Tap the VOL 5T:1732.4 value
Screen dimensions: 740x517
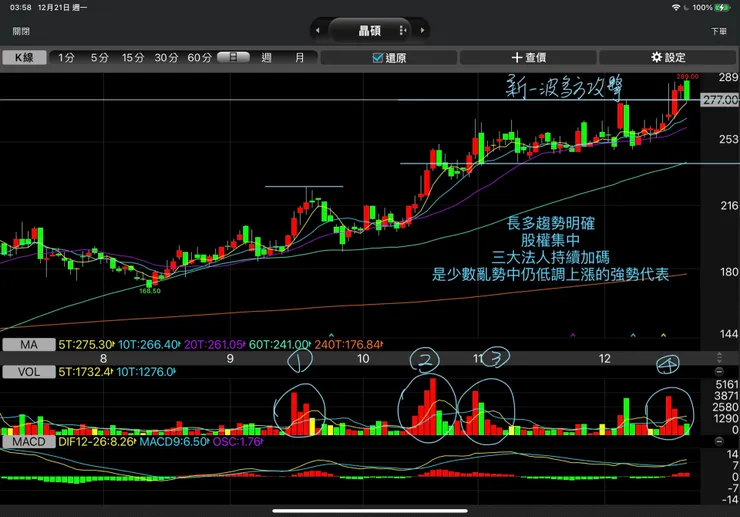[86, 372]
